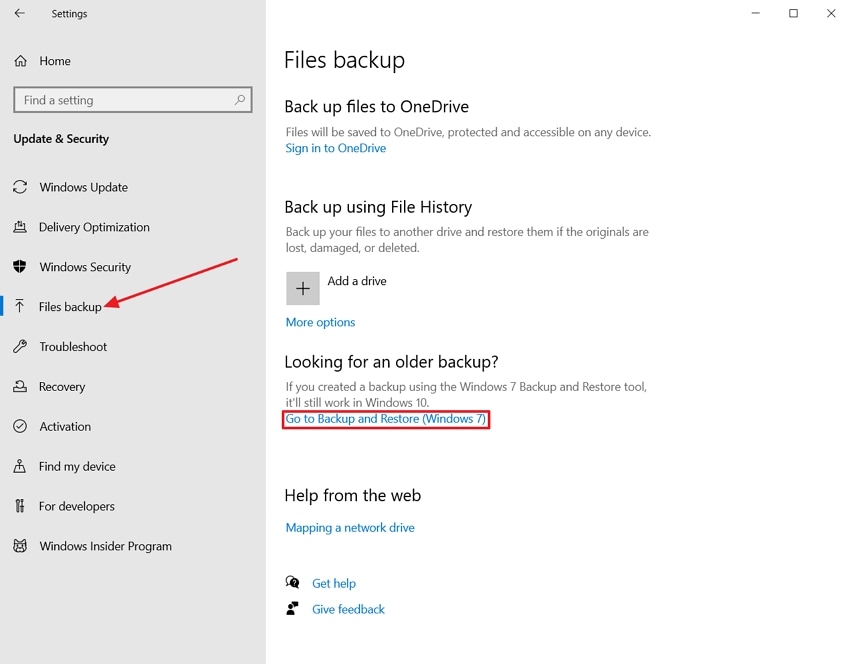Click the search magnifier icon

tap(239, 100)
